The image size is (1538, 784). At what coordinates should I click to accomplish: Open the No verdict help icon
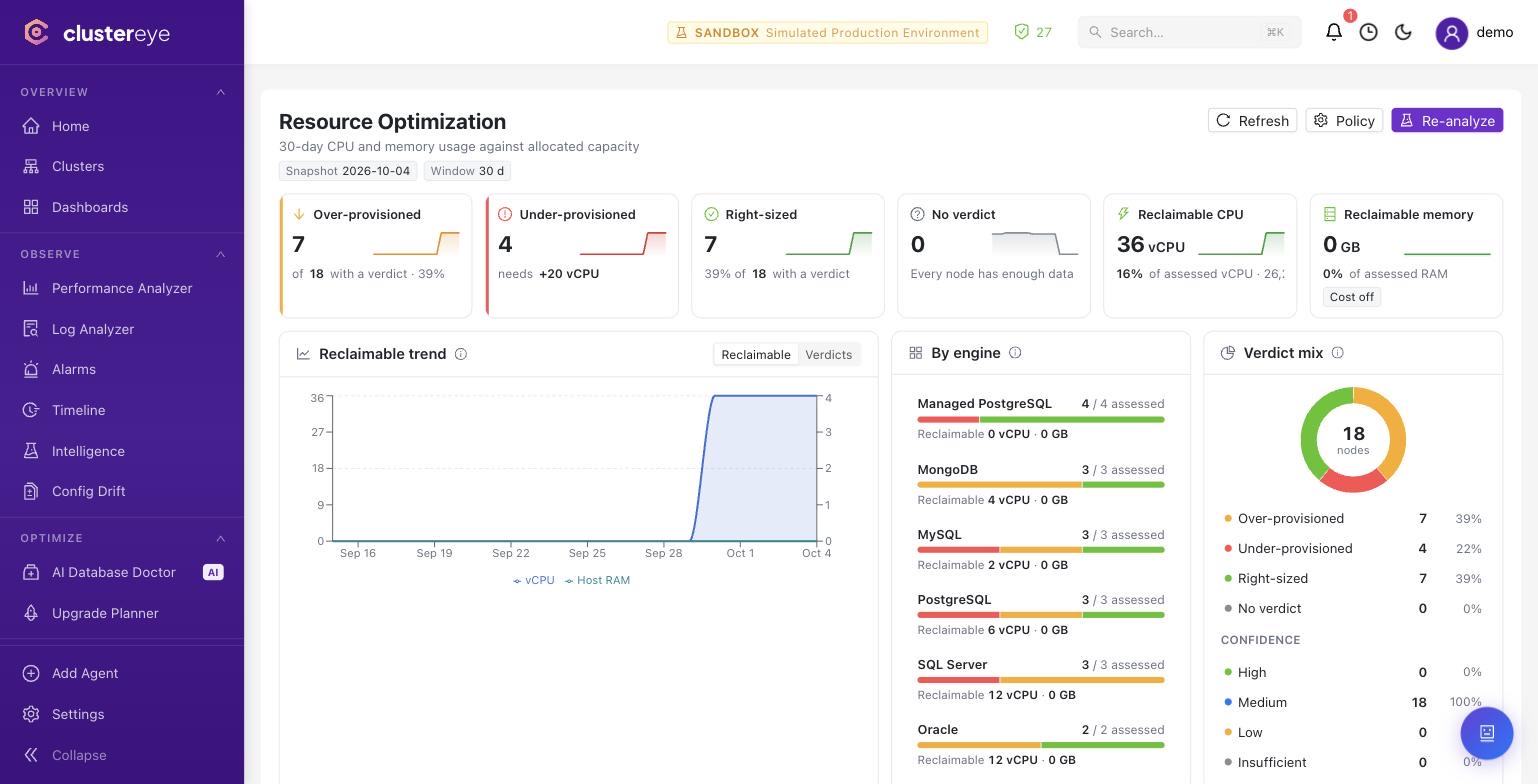click(x=917, y=214)
